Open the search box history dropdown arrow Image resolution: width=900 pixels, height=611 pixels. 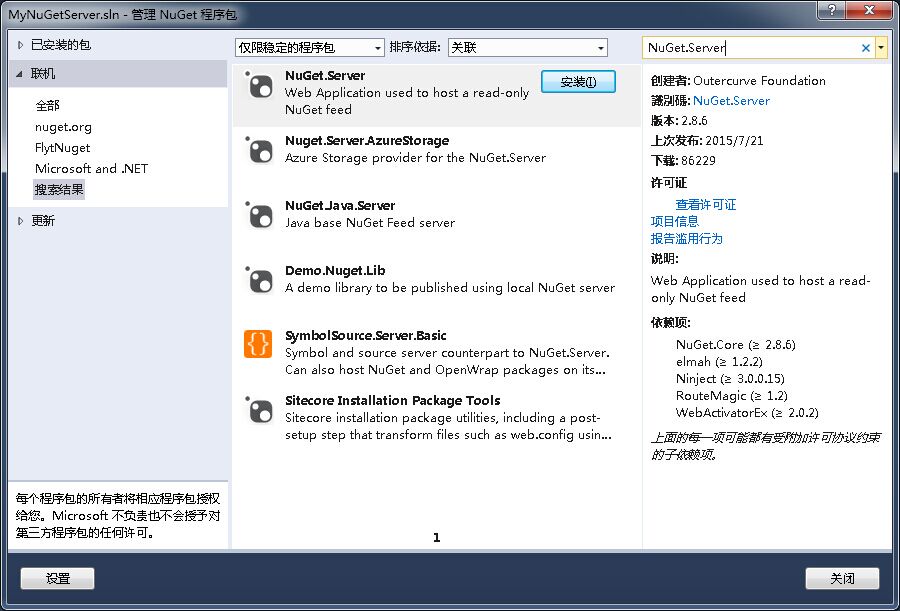pos(882,48)
